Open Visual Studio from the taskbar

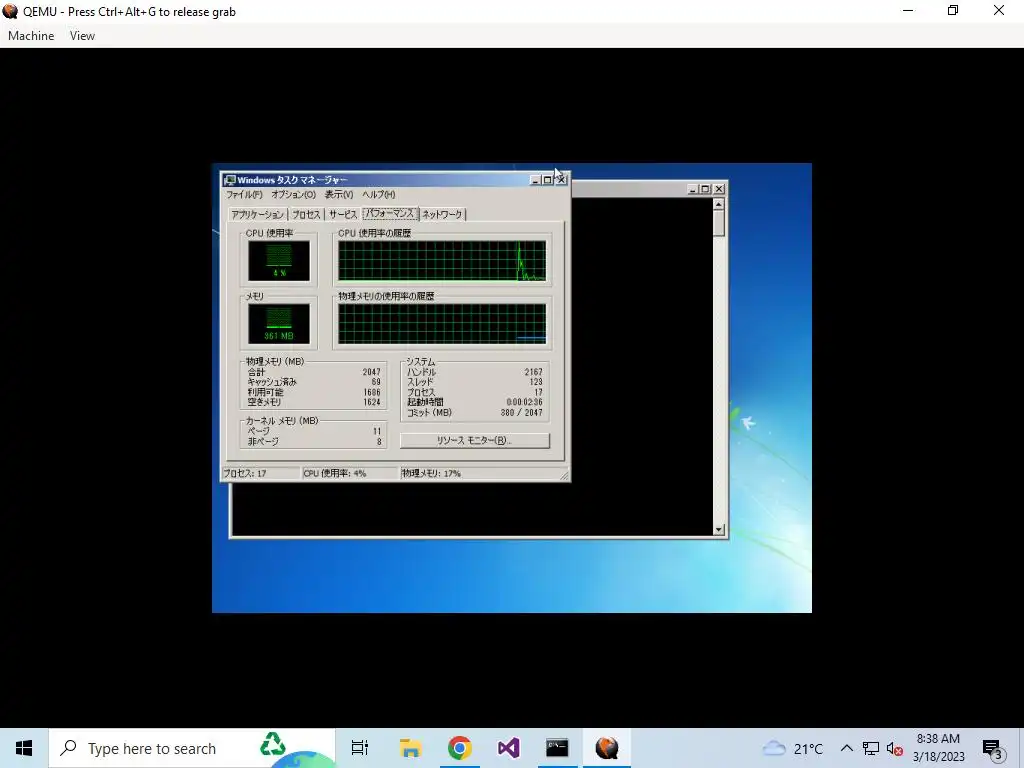click(x=508, y=748)
